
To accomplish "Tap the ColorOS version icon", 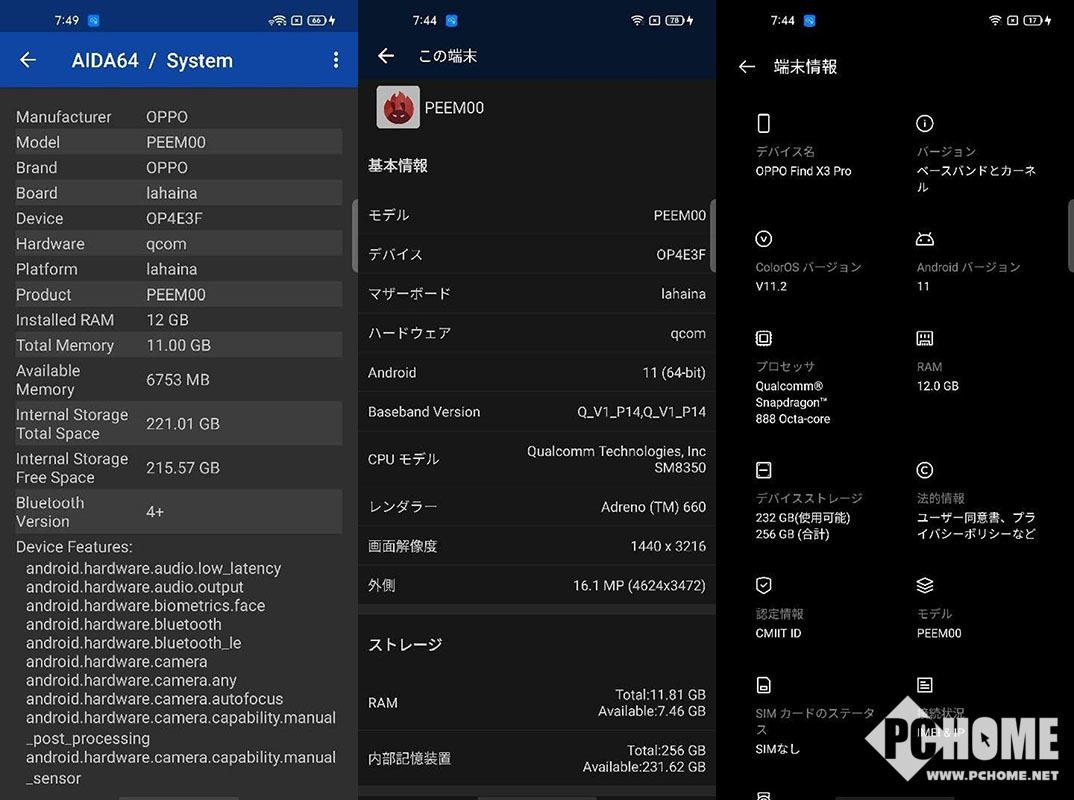I will (764, 239).
